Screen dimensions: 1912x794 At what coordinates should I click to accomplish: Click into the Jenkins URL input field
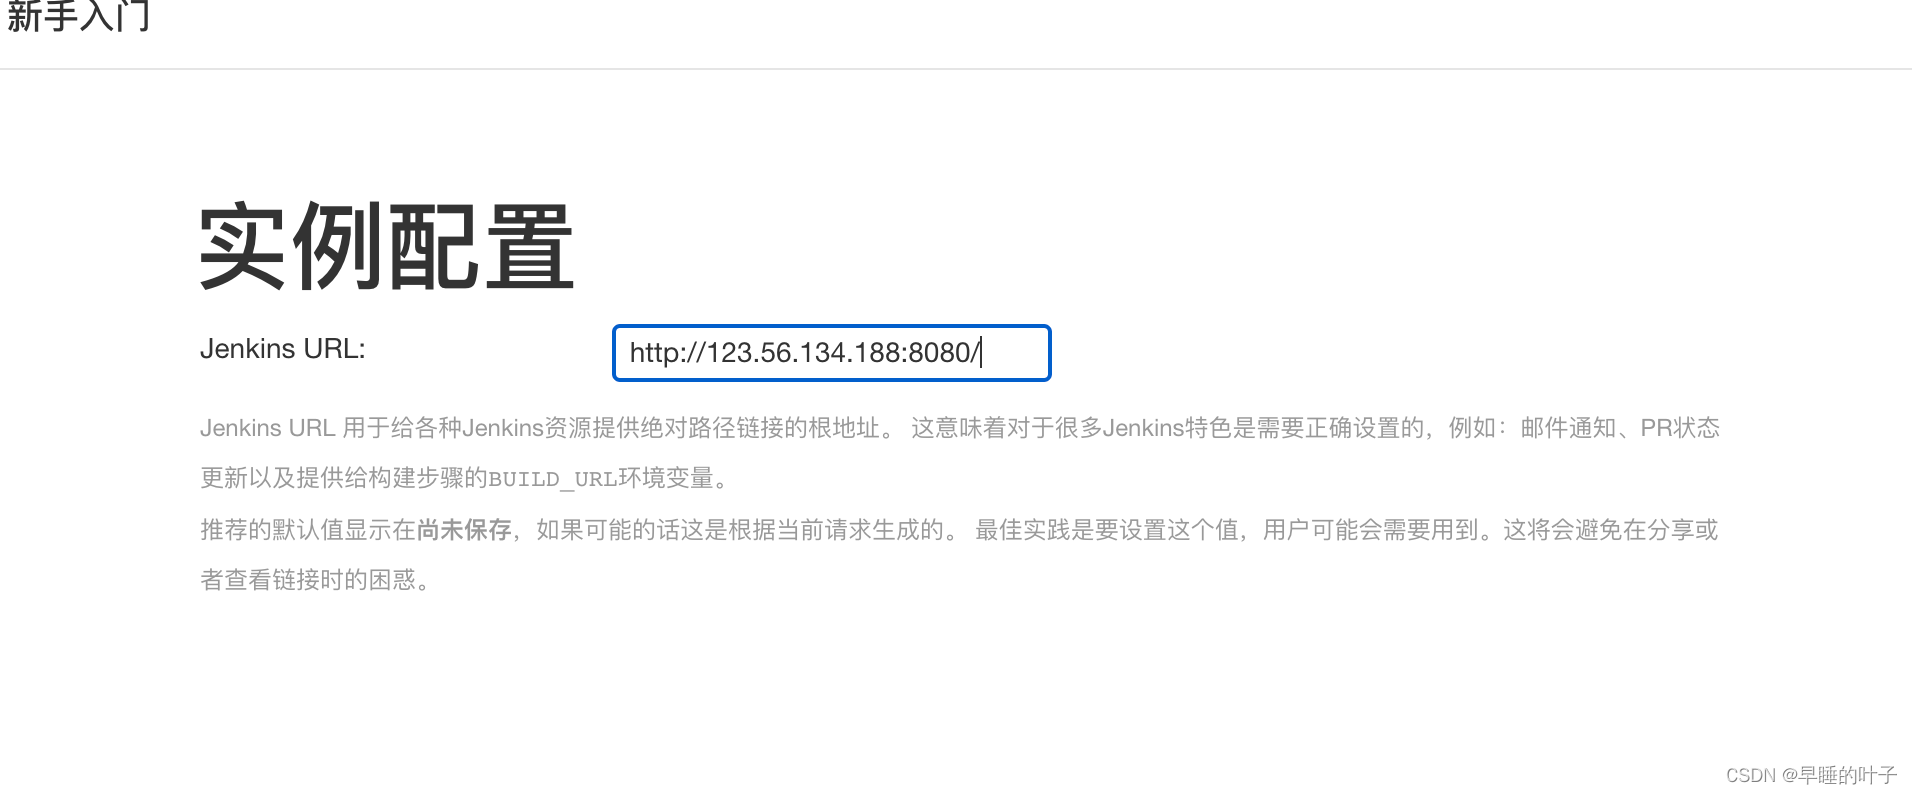pos(831,353)
